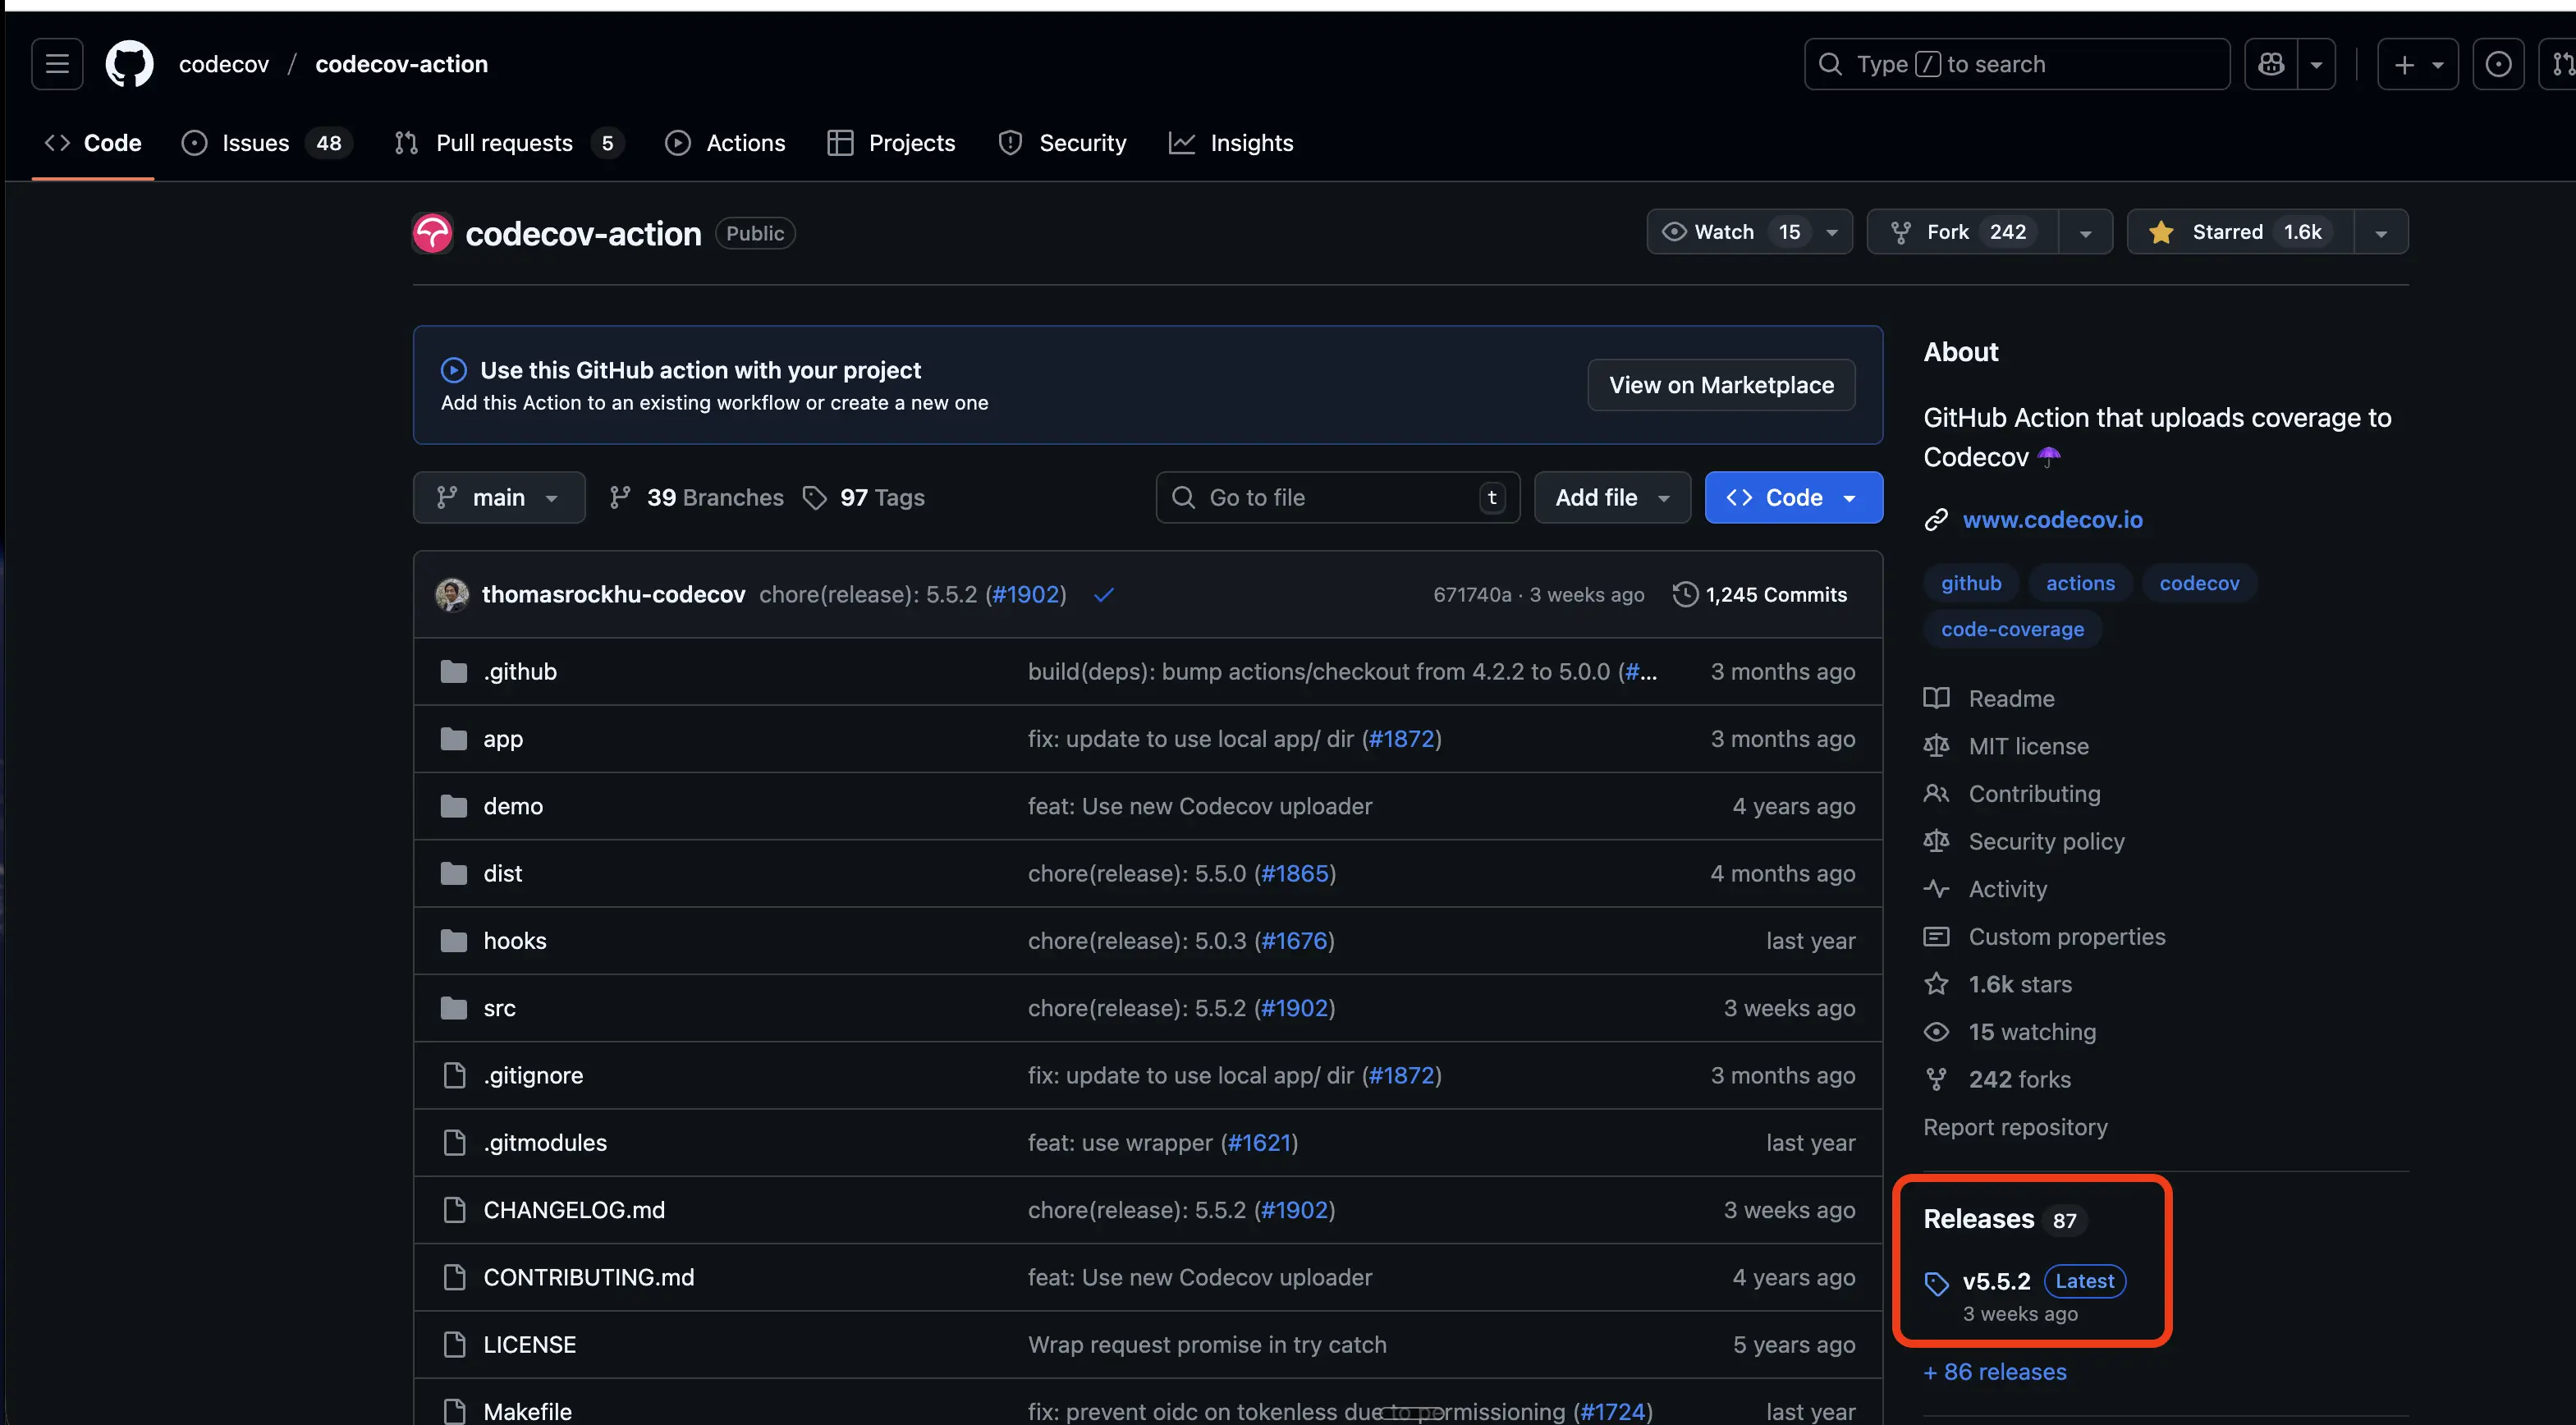The height and width of the screenshot is (1425, 2576).
Task: Click the 39 Branches icon
Action: click(620, 497)
